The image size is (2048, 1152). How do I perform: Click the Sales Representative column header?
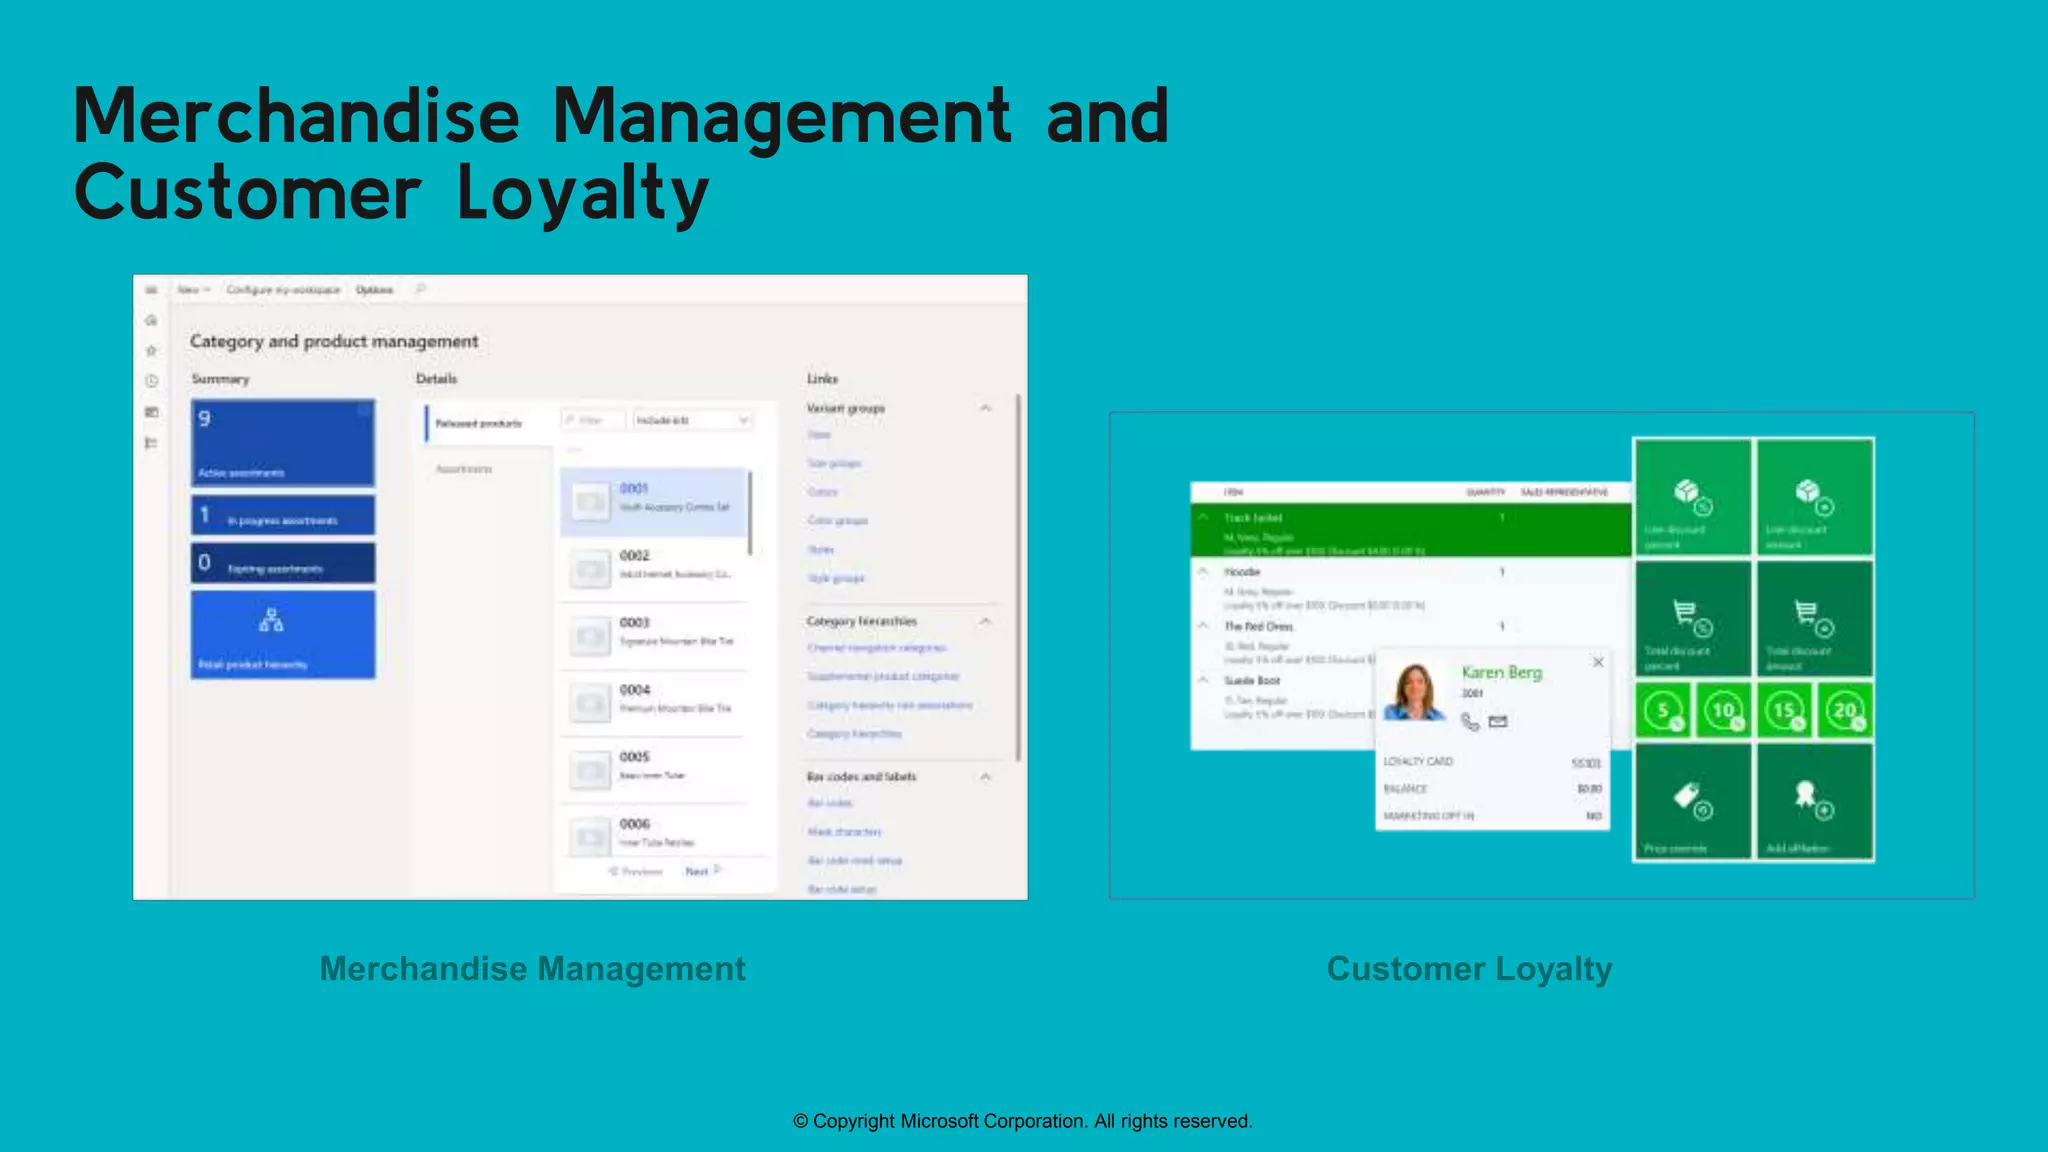pos(1564,492)
